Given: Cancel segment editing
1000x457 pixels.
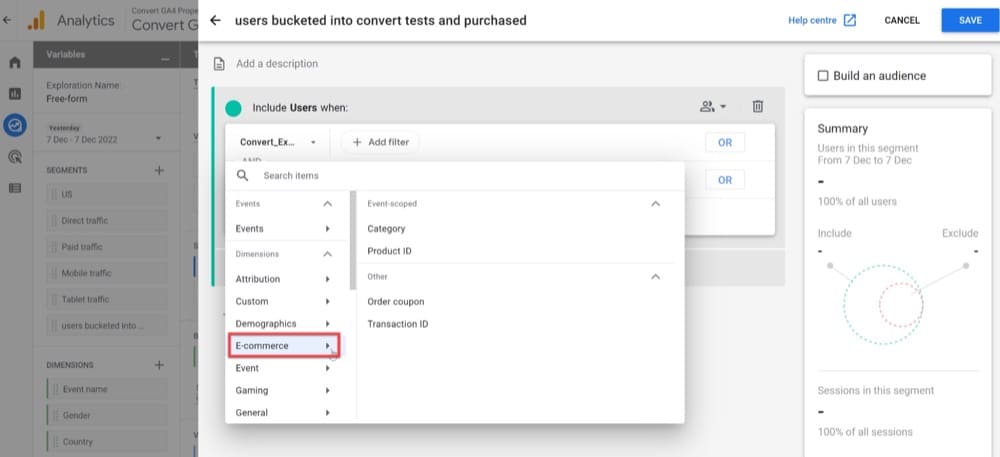Looking at the screenshot, I should coord(902,20).
